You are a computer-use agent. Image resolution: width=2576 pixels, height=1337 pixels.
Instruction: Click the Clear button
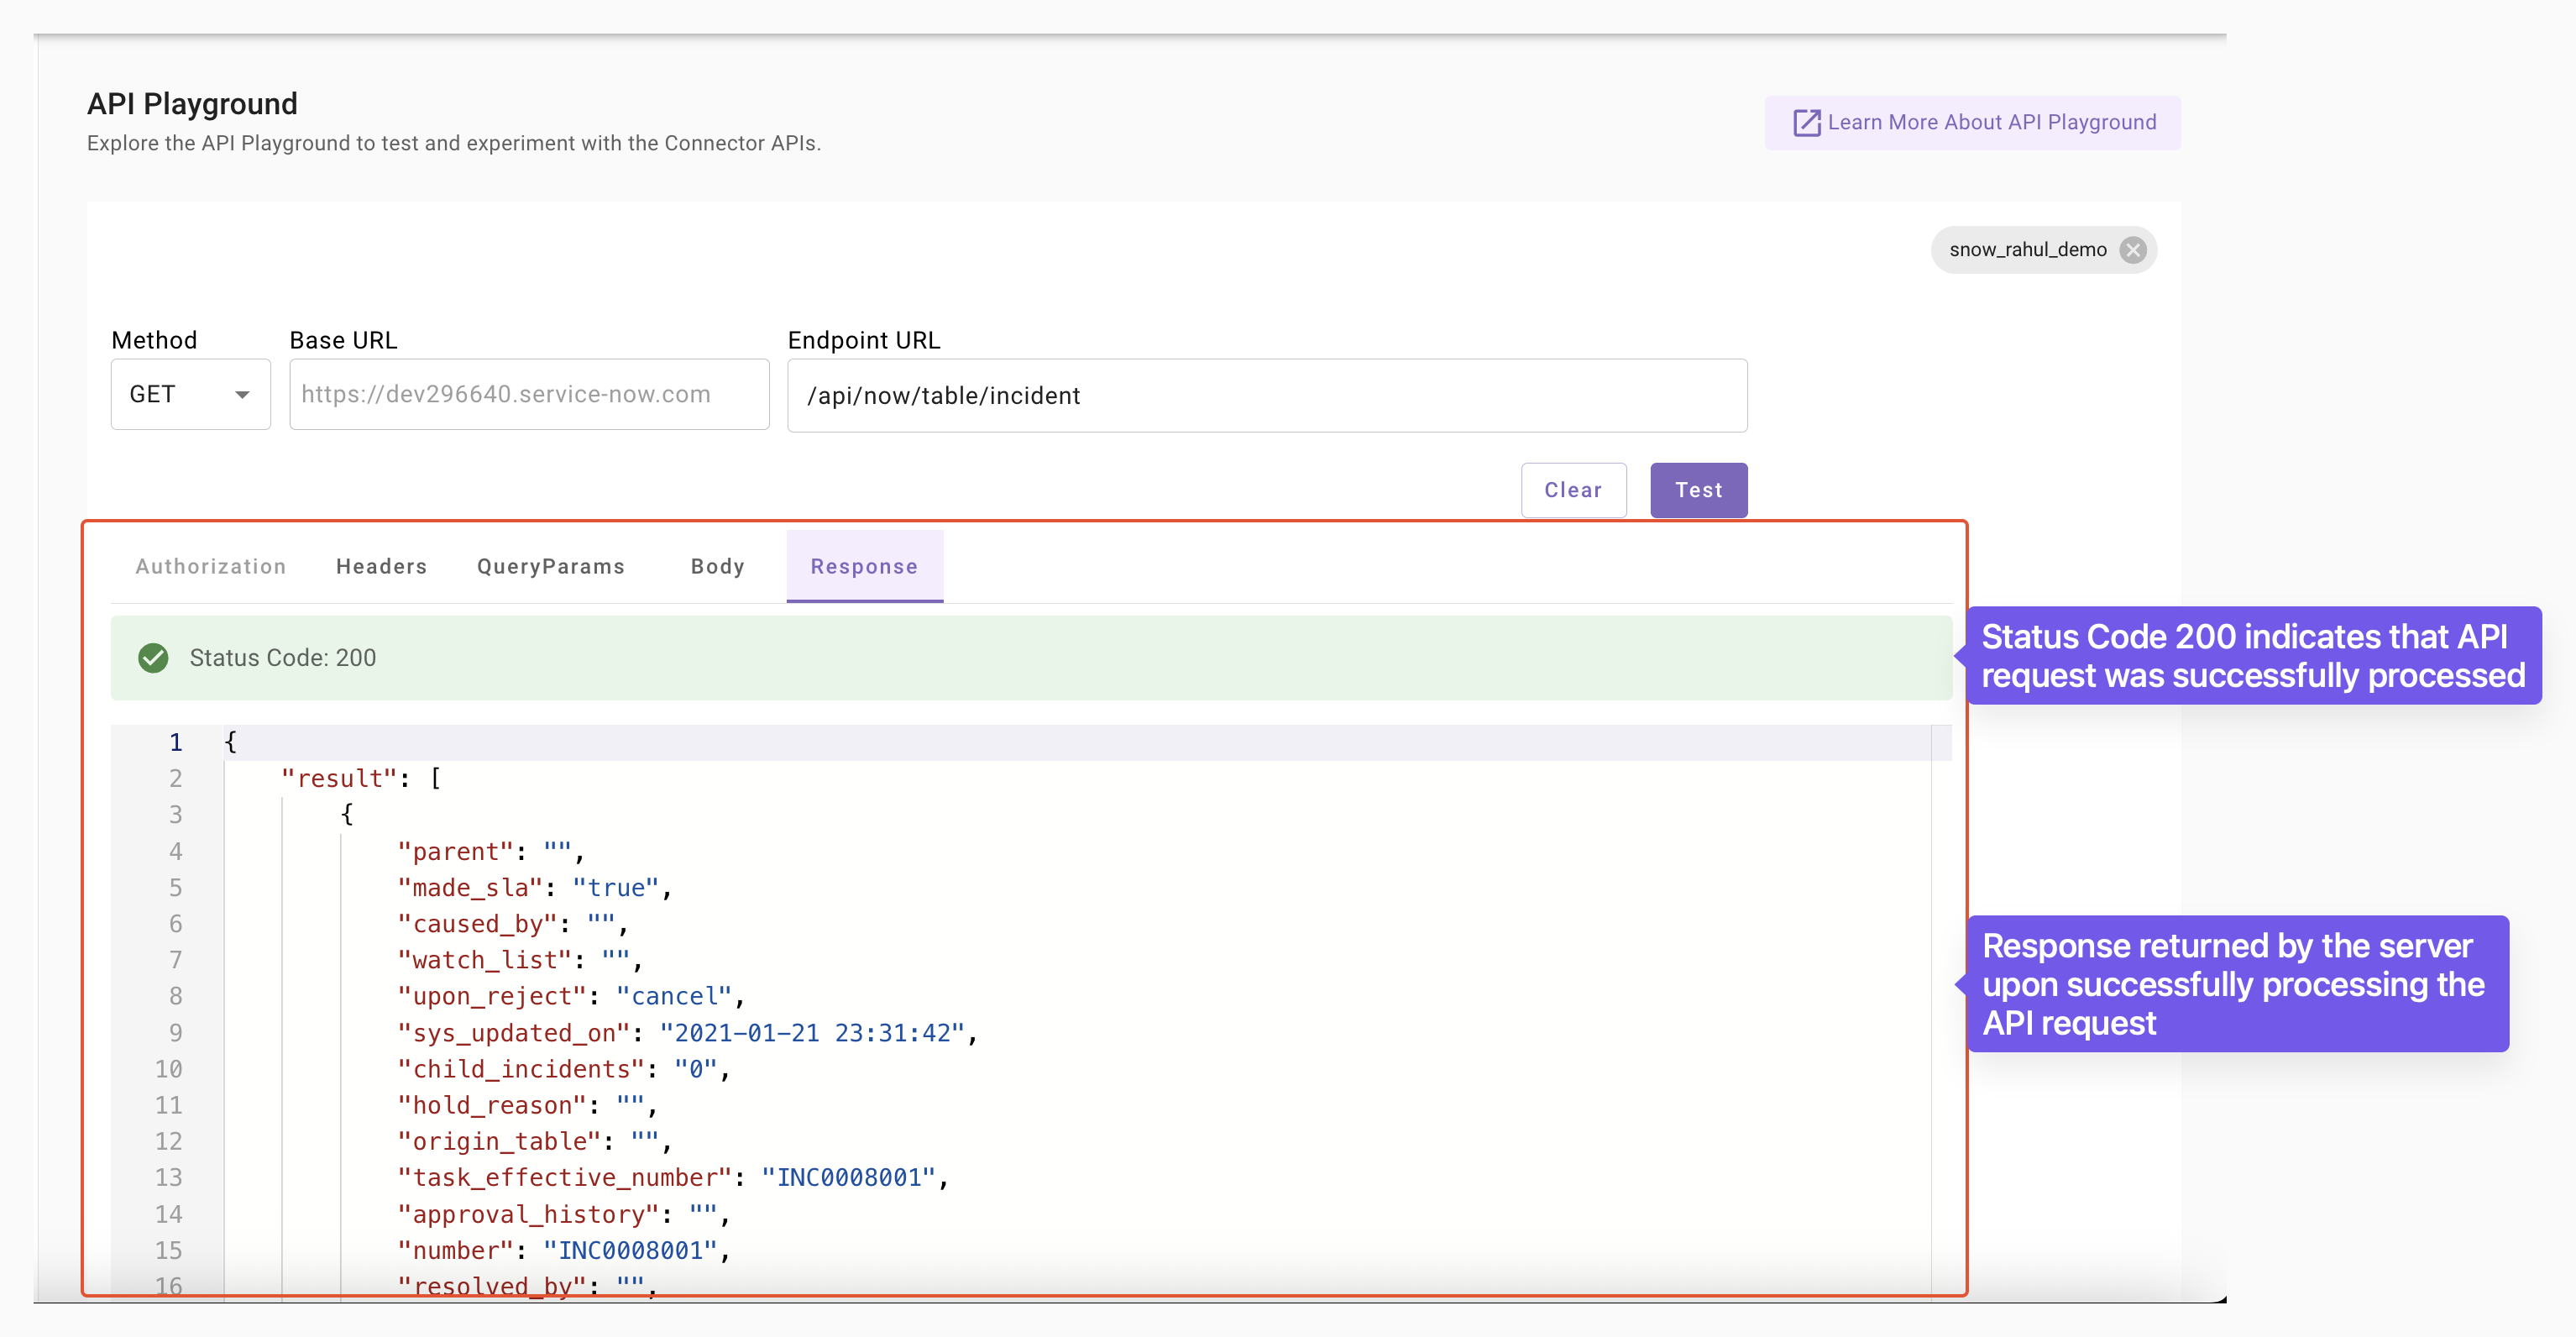coord(1573,490)
